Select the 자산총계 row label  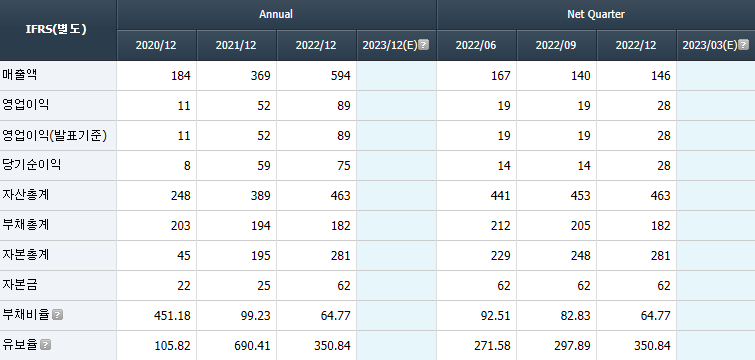click(26, 195)
